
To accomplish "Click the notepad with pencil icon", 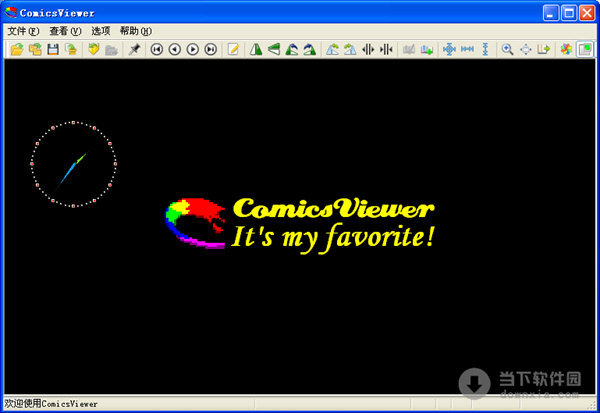I will click(x=233, y=49).
